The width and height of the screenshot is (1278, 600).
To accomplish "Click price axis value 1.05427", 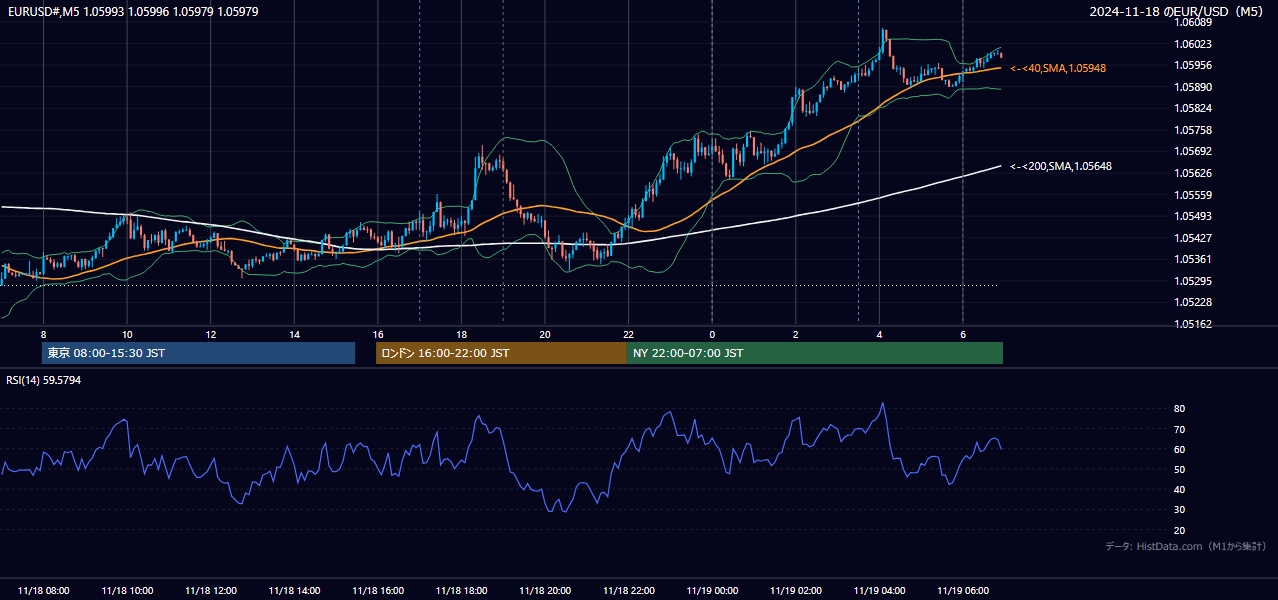I will click(1192, 238).
